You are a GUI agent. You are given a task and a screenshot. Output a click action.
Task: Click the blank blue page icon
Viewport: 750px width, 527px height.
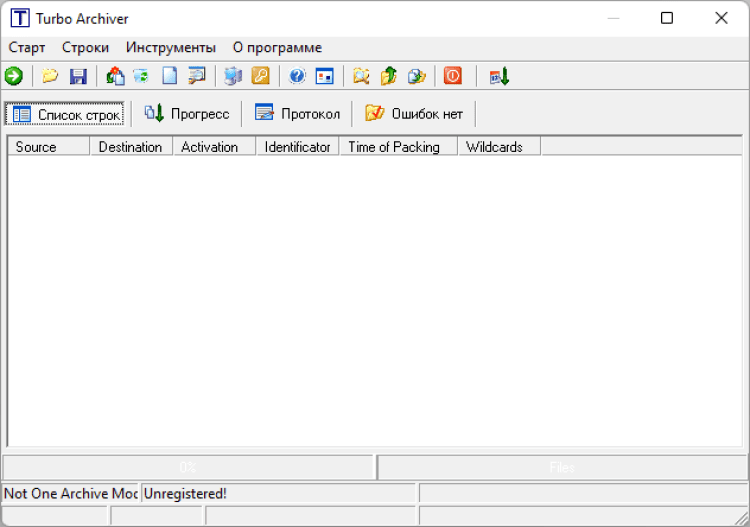coord(169,76)
